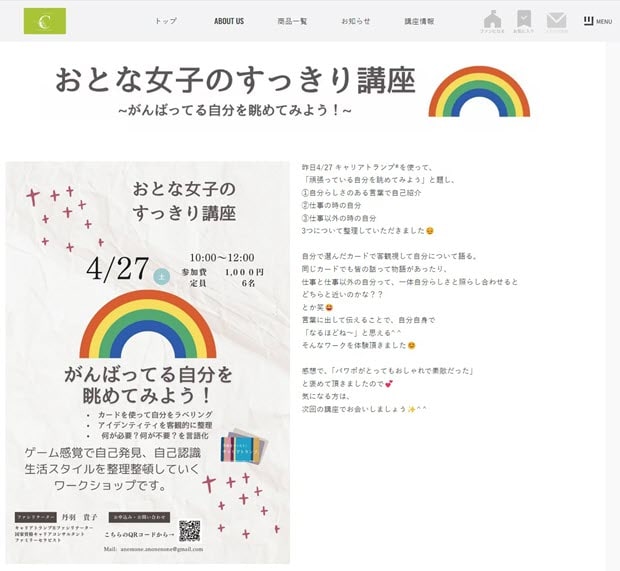
Task: Click the banner subtitle がんばってる自分を眺めてみよう
Action: pyautogui.click(x=235, y=110)
